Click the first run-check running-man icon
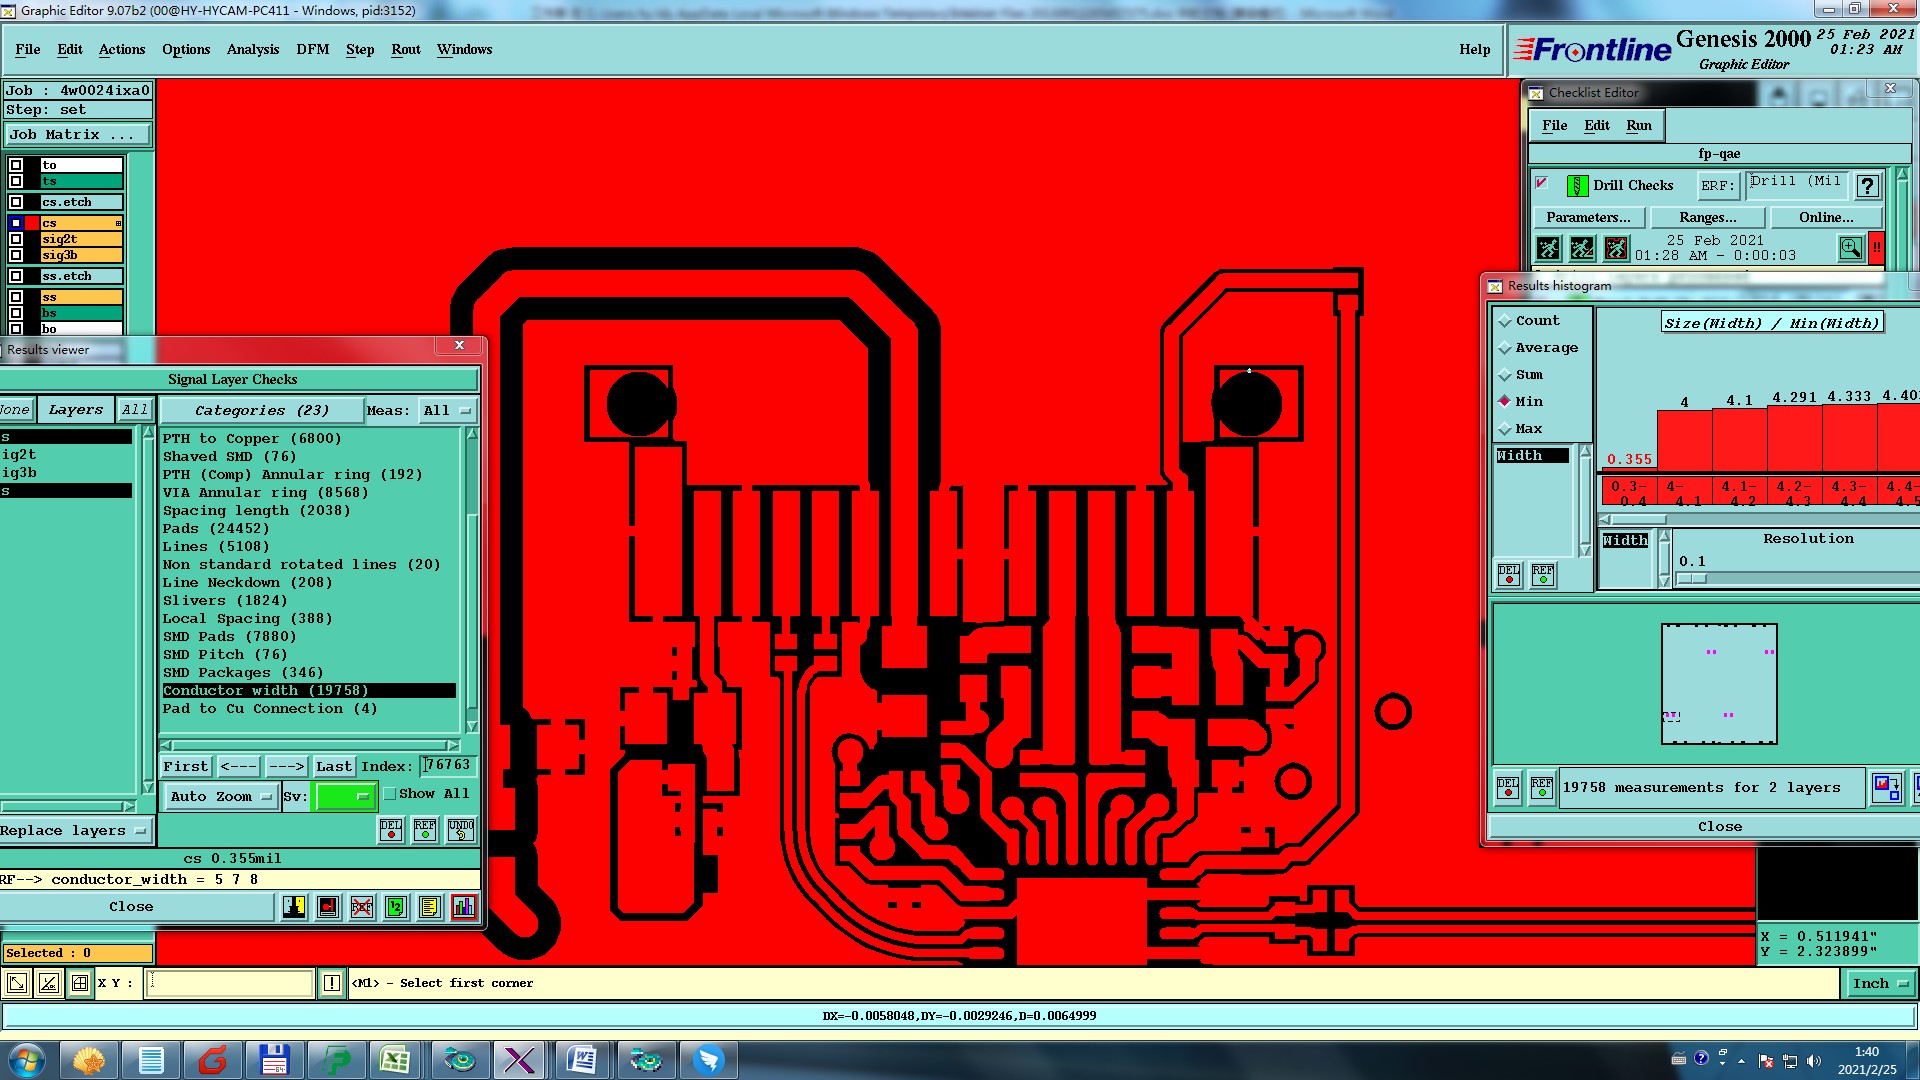The height and width of the screenshot is (1080, 1920). [1548, 248]
